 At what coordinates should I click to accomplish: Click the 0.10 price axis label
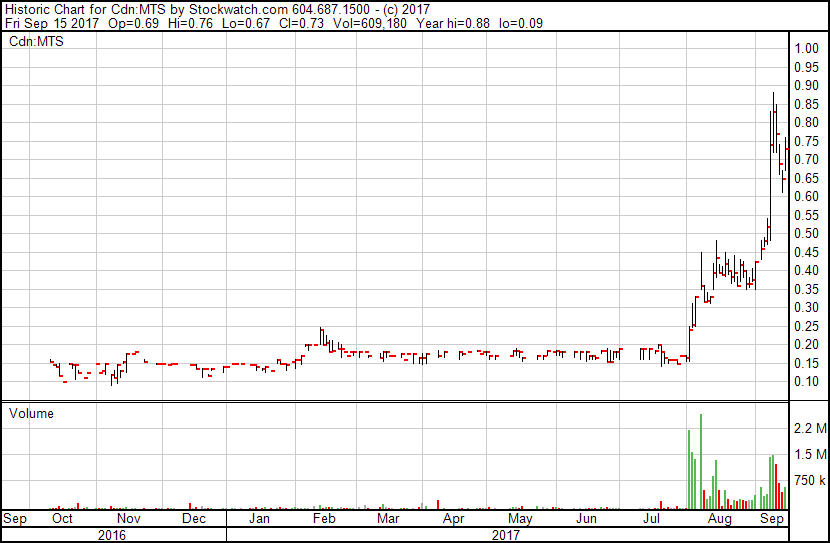click(806, 382)
